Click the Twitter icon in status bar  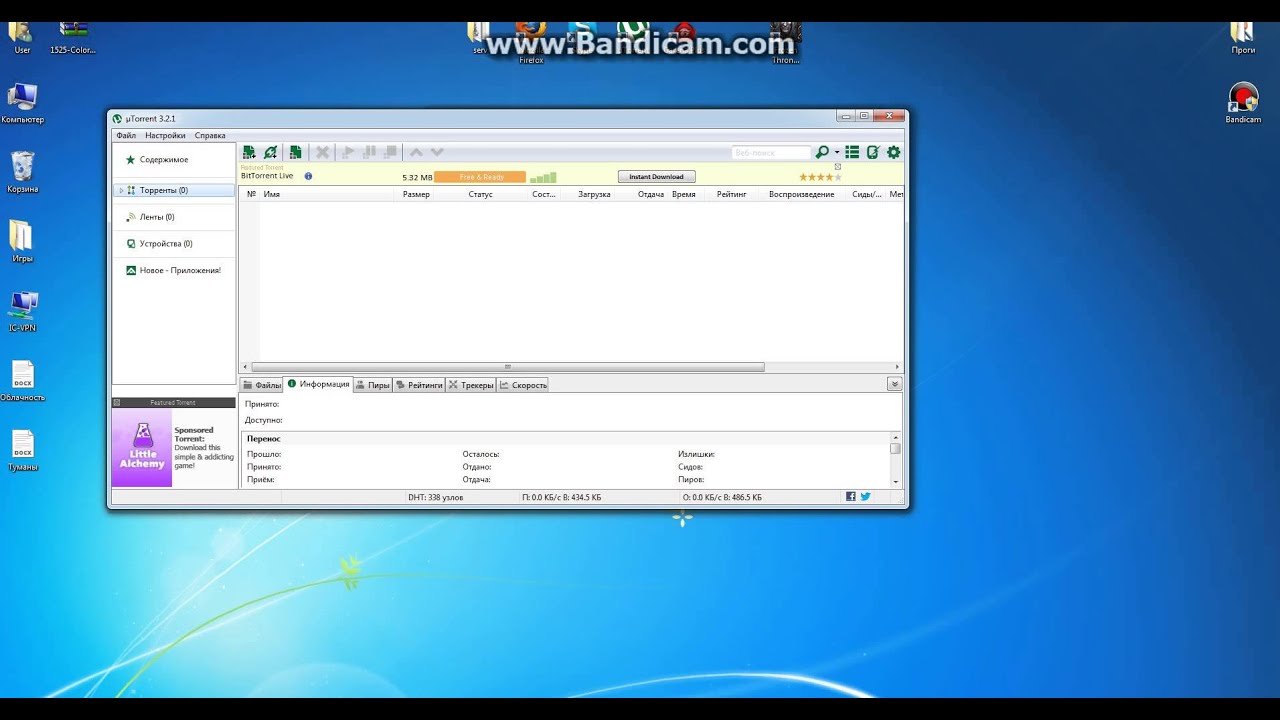click(x=866, y=497)
